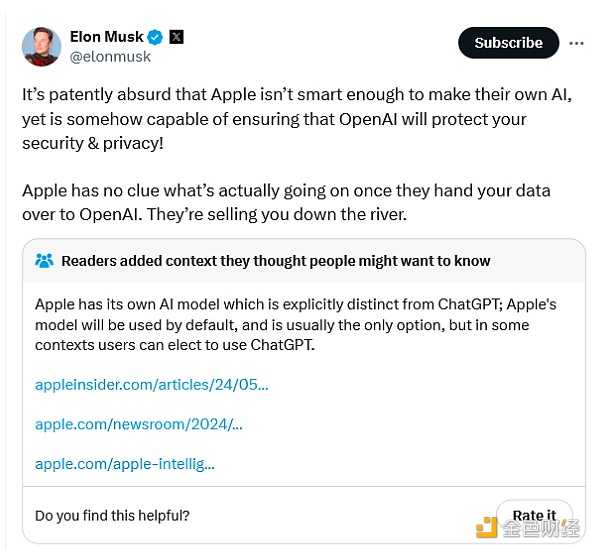591x549 pixels.
Task: Open the apple.com/newsroom link
Action: pyautogui.click(x=139, y=424)
